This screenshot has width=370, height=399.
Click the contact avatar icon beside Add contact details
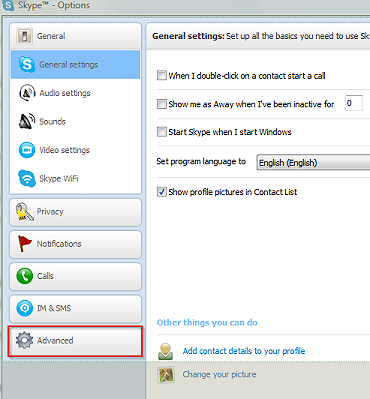(x=165, y=351)
